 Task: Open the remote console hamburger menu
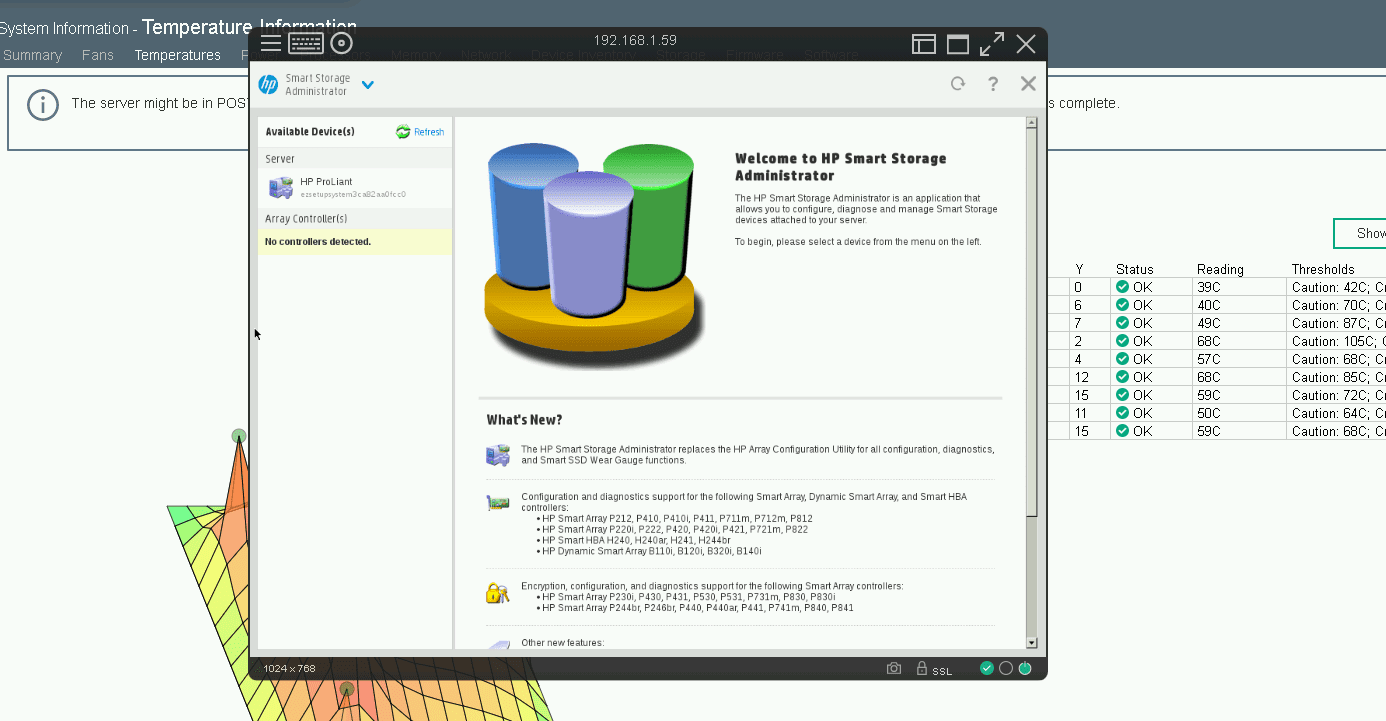[x=271, y=43]
